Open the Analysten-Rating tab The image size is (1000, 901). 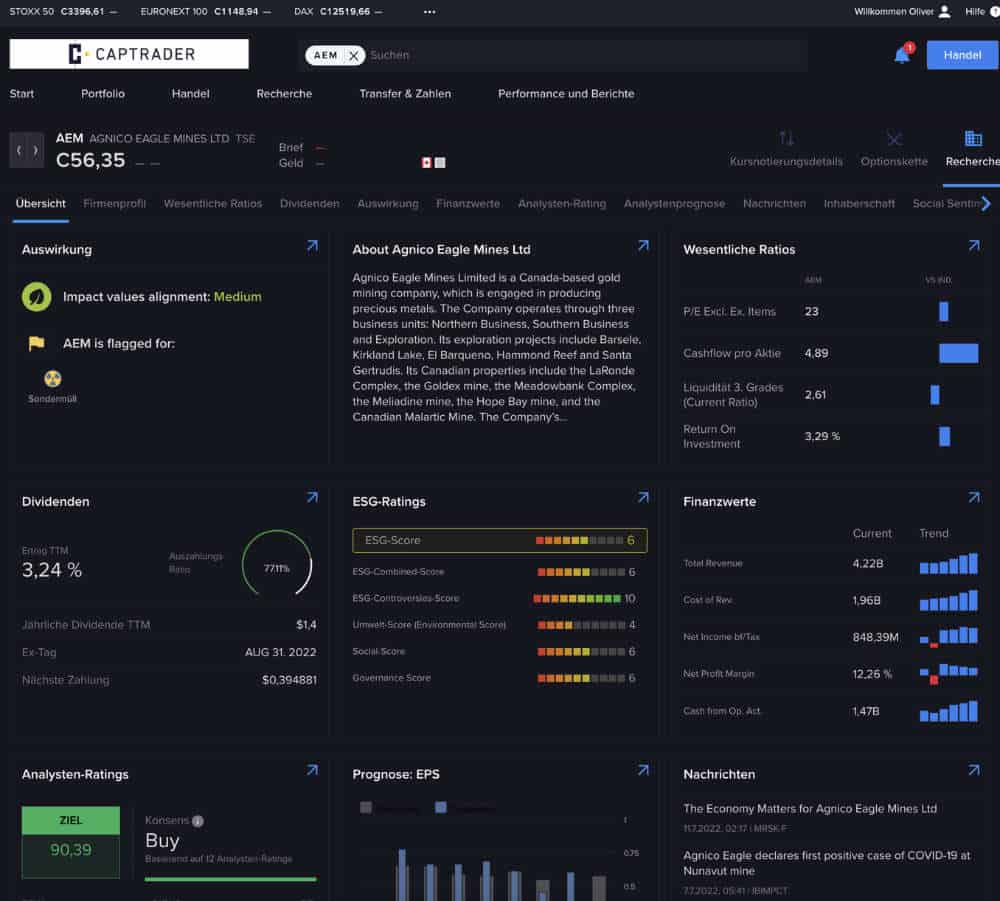click(x=562, y=203)
